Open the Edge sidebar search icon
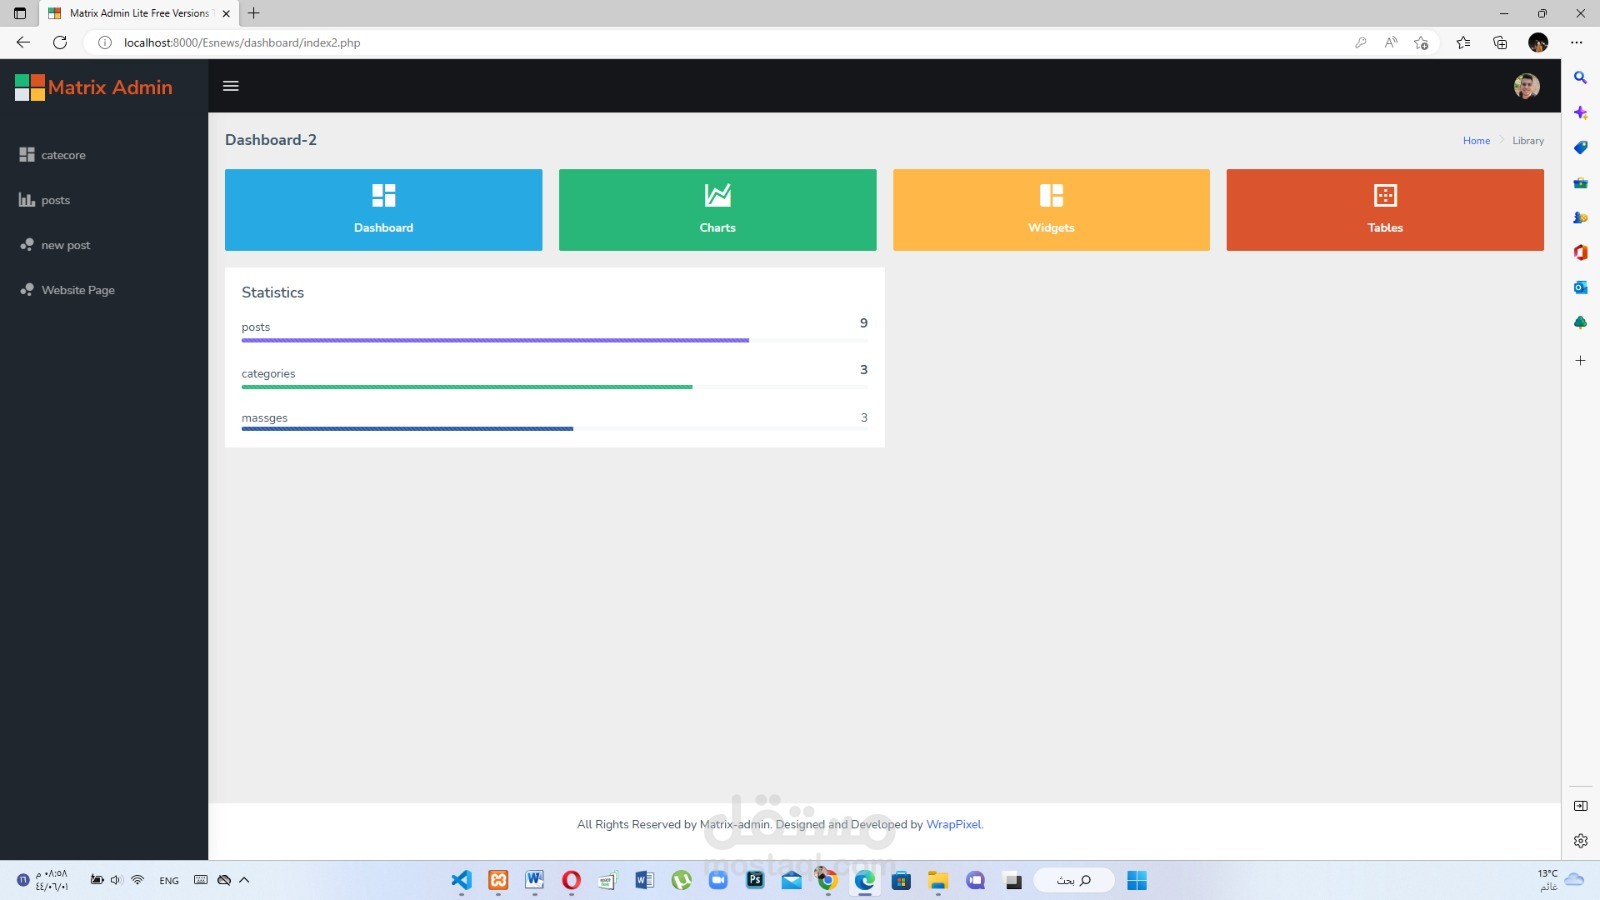The image size is (1600, 900). click(1580, 78)
